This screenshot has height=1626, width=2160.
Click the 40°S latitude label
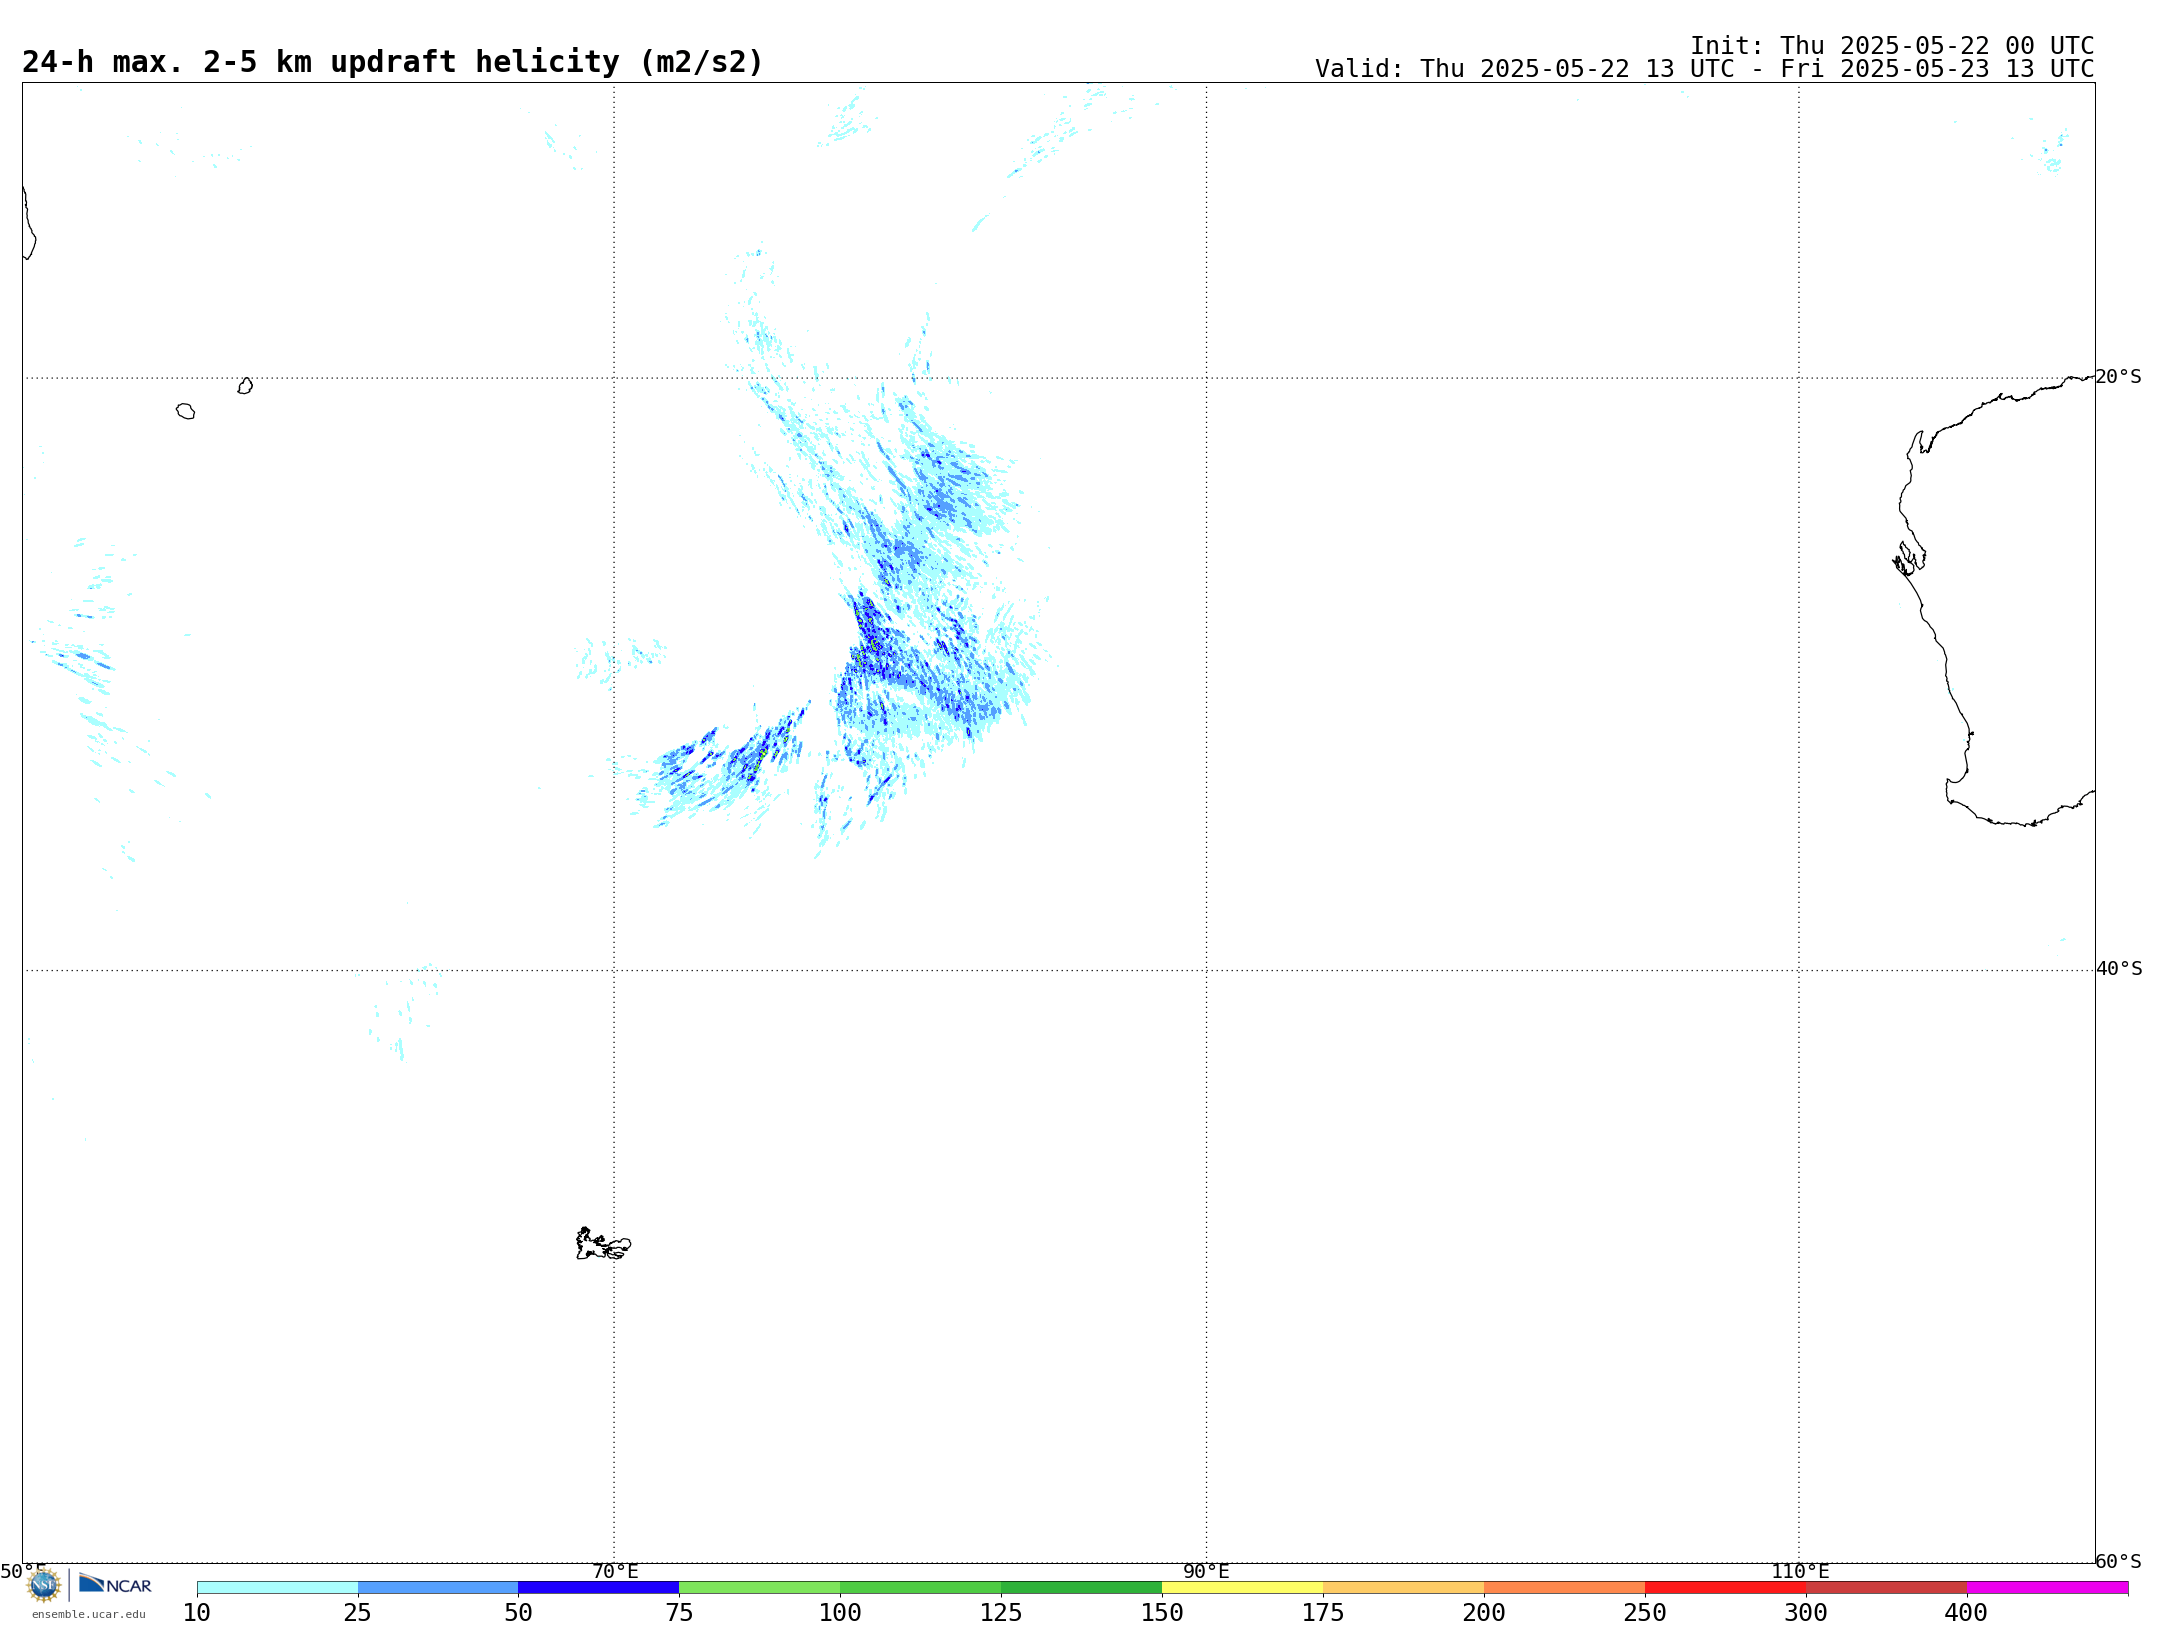pos(2119,969)
